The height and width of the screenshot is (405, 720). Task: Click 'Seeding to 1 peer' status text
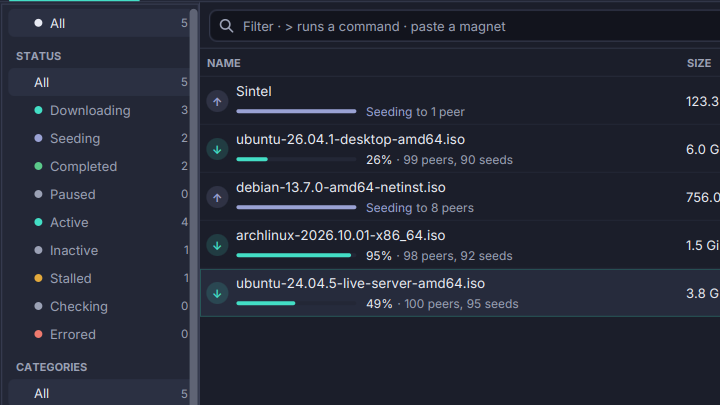point(415,112)
